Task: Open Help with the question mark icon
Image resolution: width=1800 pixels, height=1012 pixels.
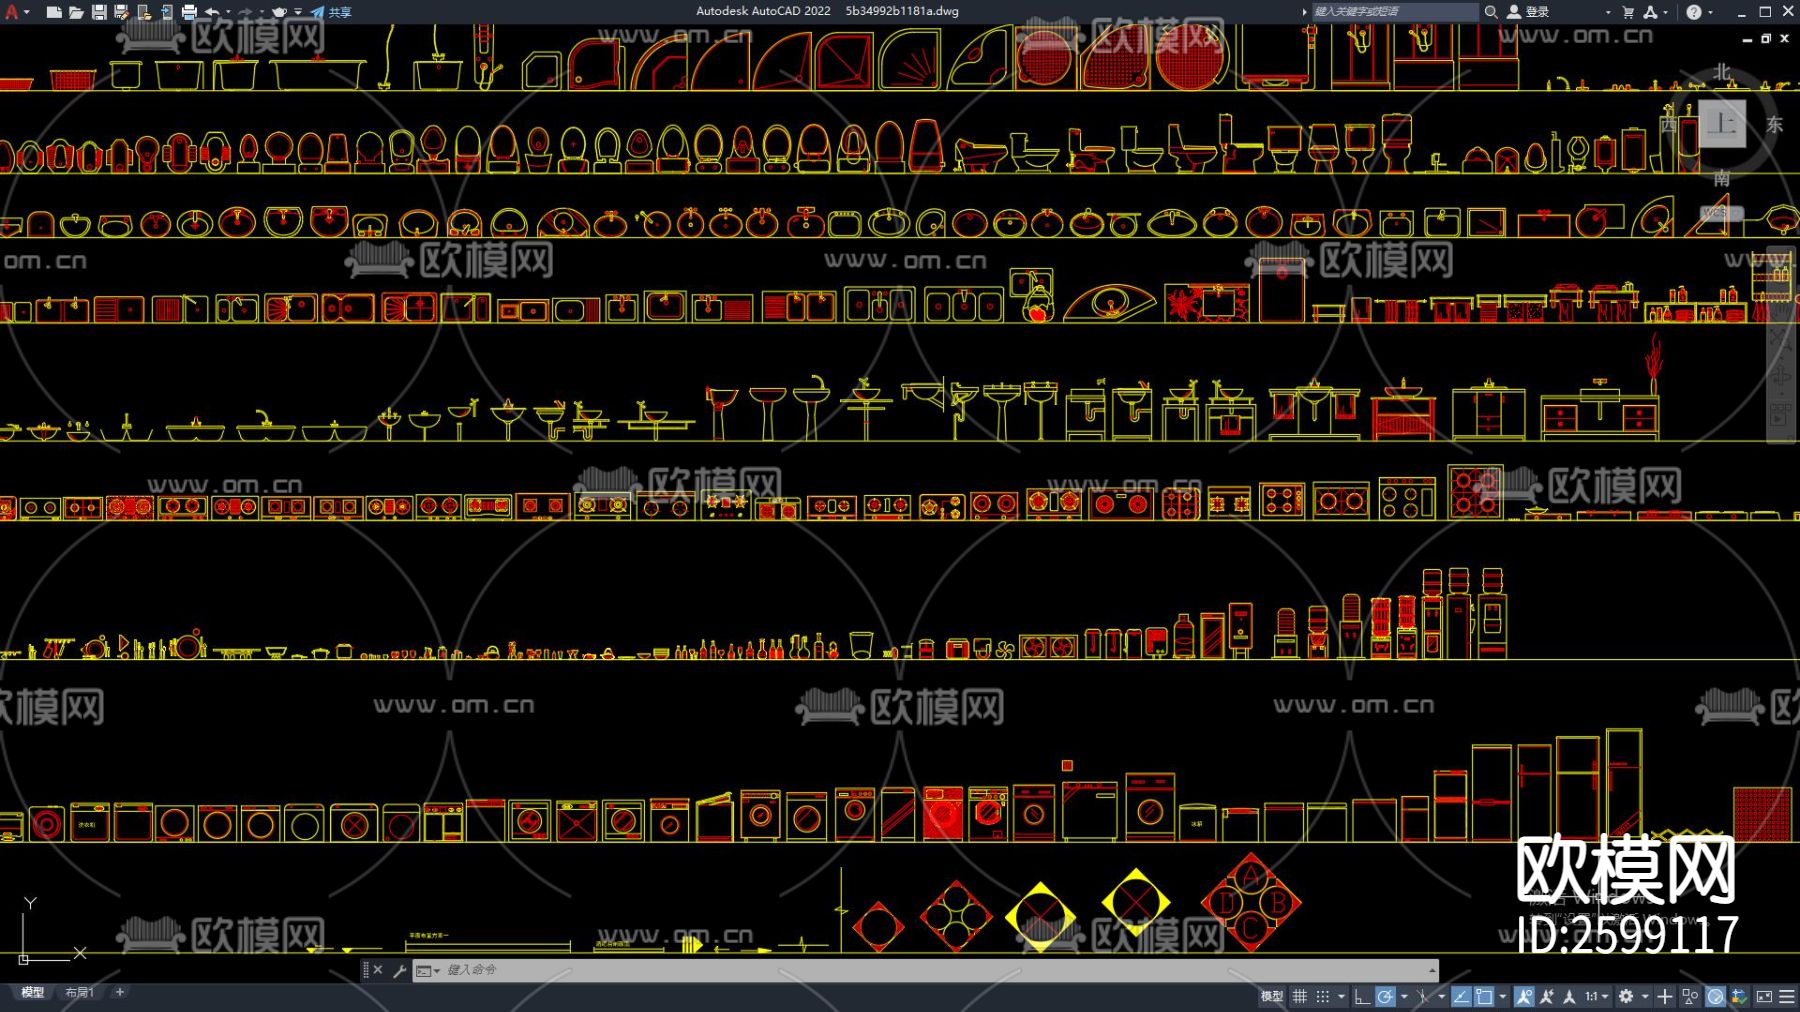Action: tap(1693, 12)
